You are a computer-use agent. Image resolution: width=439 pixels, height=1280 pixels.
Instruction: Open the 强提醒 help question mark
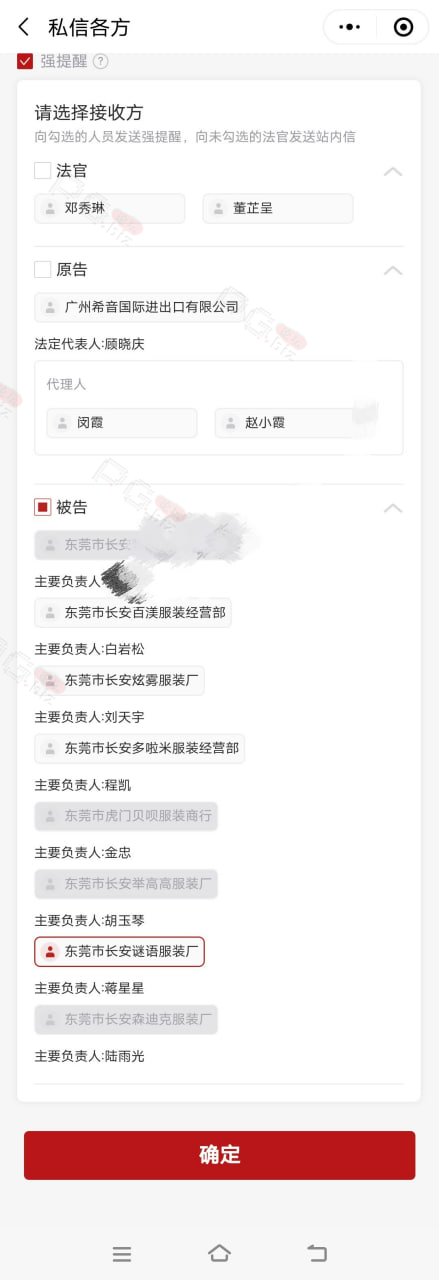point(100,61)
